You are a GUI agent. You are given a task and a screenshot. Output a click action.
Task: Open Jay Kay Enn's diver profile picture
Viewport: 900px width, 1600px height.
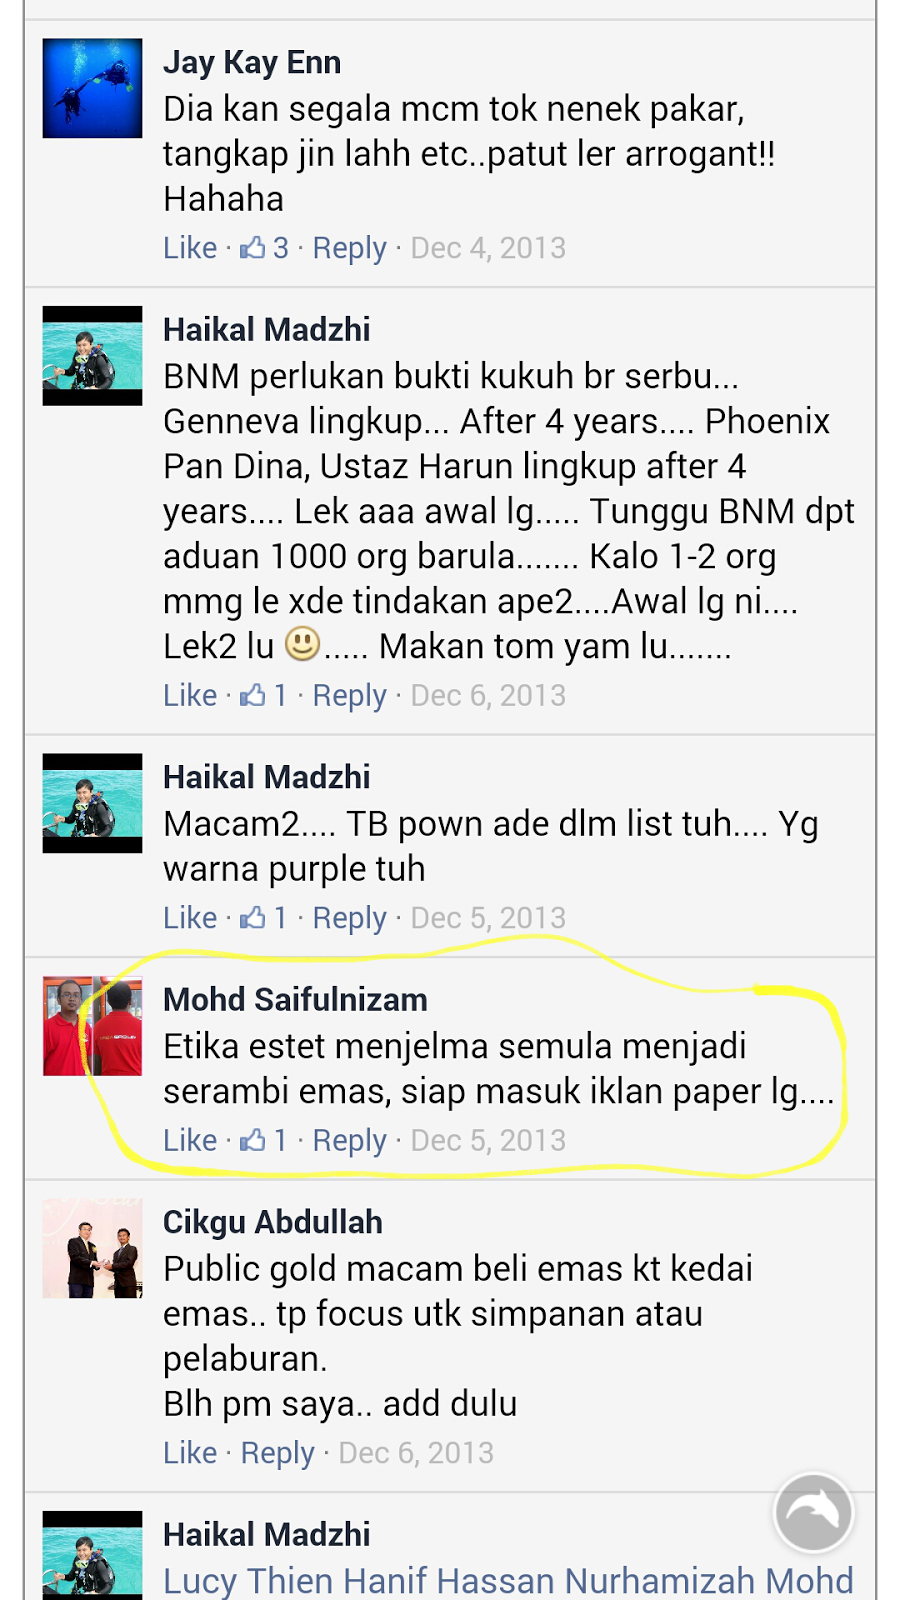tap(92, 88)
